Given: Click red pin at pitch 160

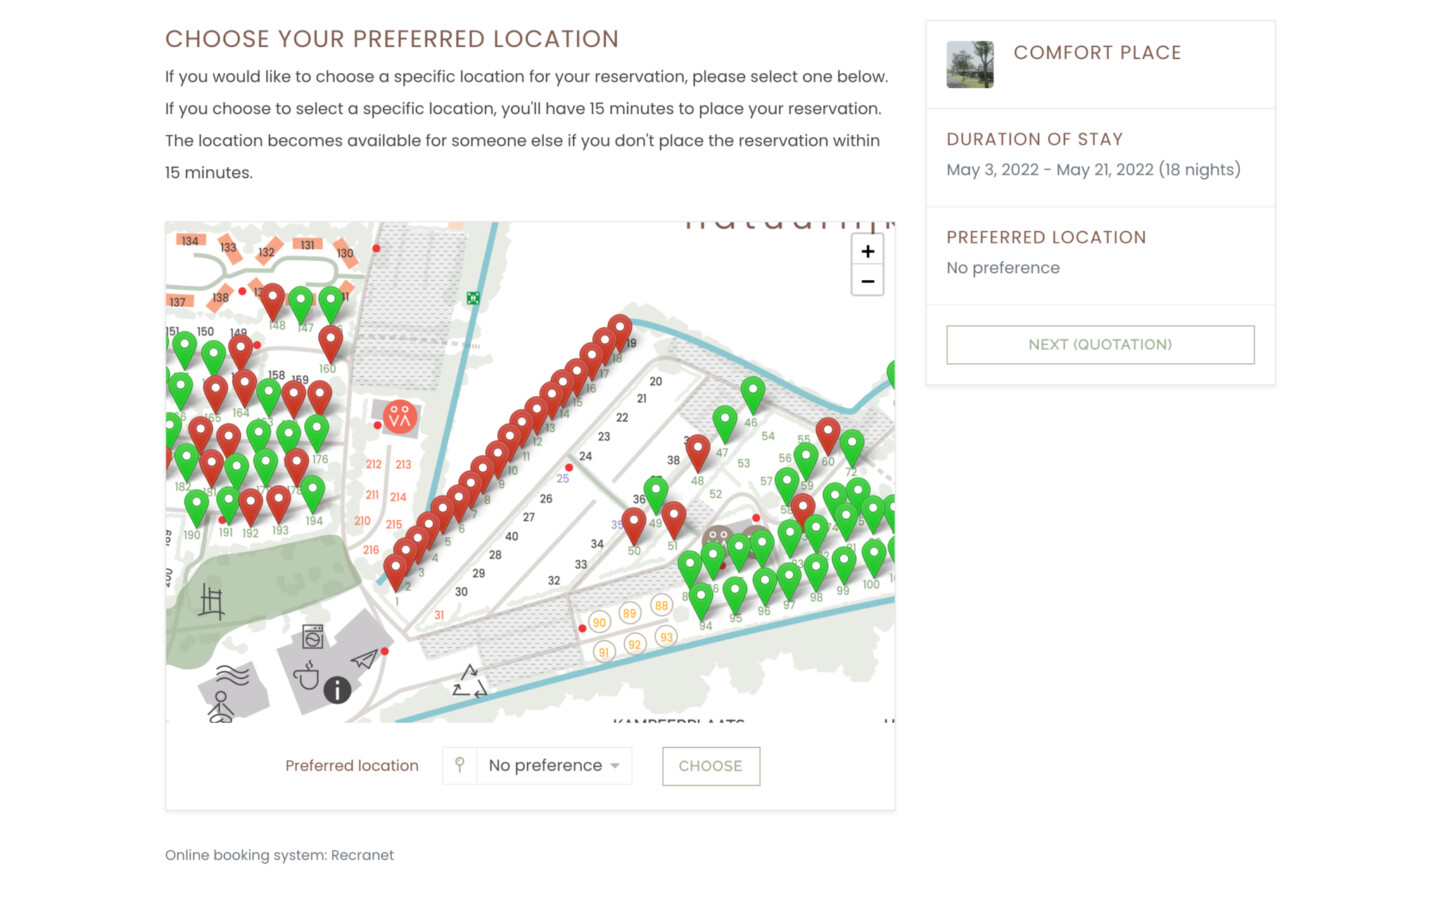Looking at the screenshot, I should (330, 342).
